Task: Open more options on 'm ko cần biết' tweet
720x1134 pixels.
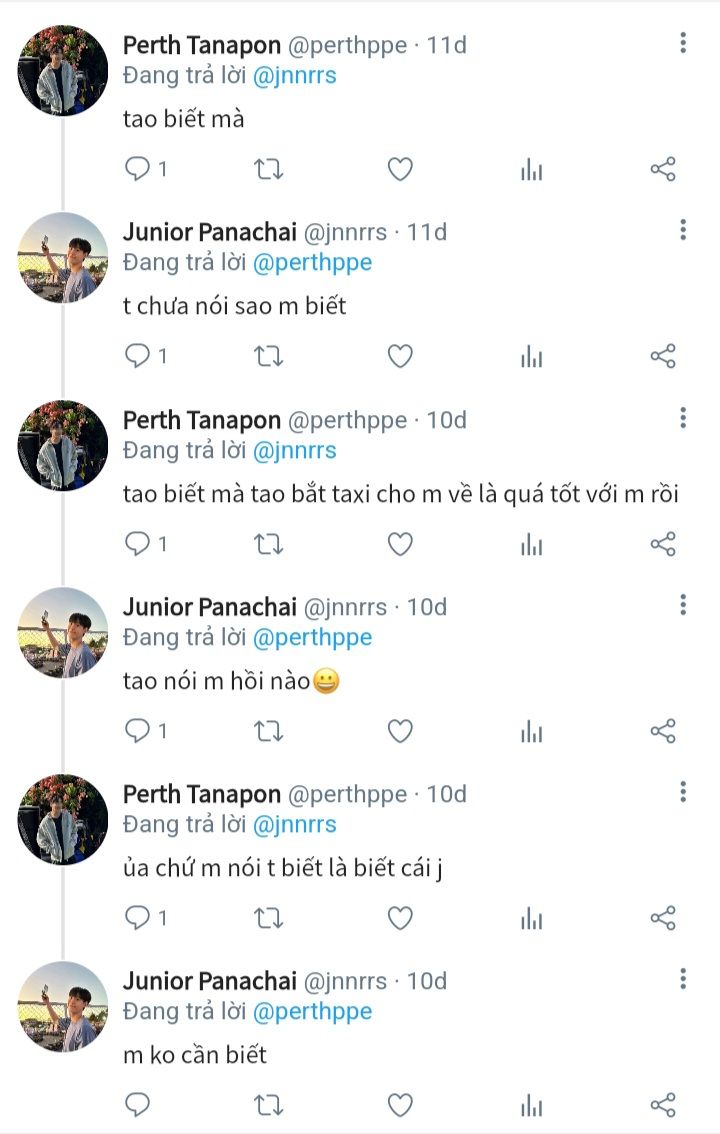Action: pos(683,979)
